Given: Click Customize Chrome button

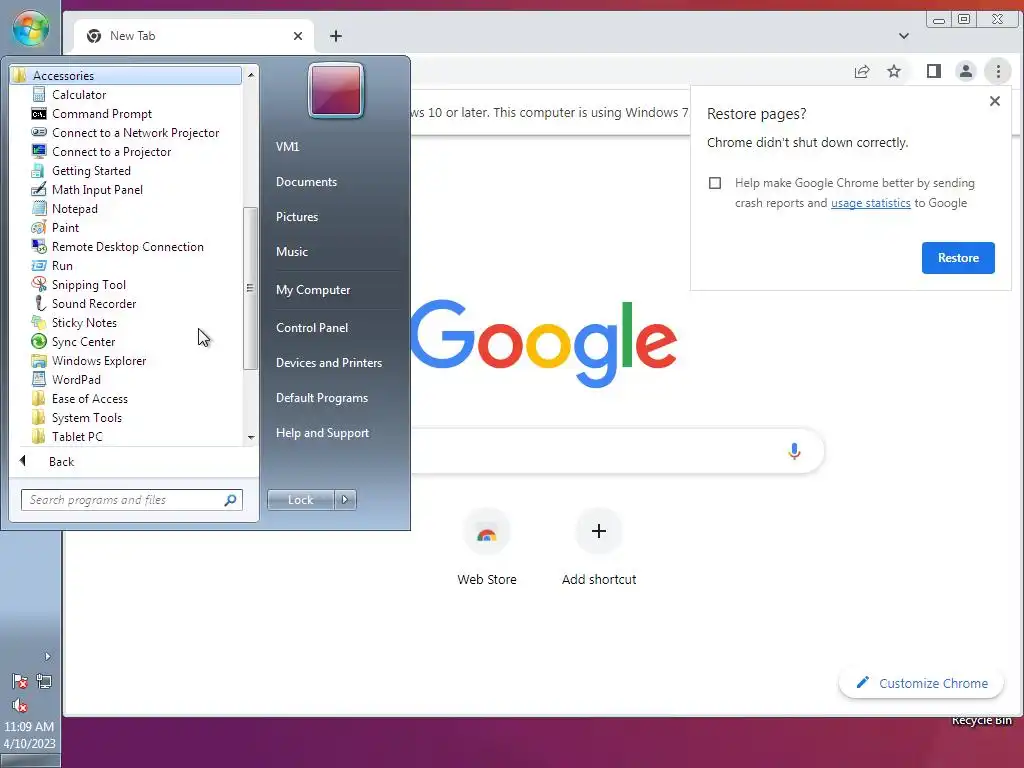Looking at the screenshot, I should pos(921,683).
